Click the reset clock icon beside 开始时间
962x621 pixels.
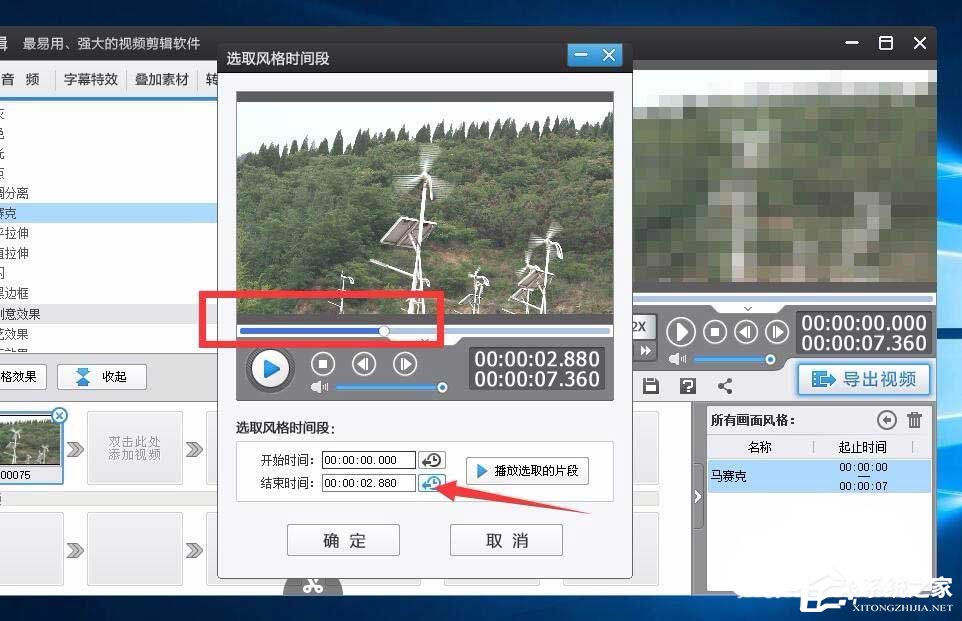432,459
